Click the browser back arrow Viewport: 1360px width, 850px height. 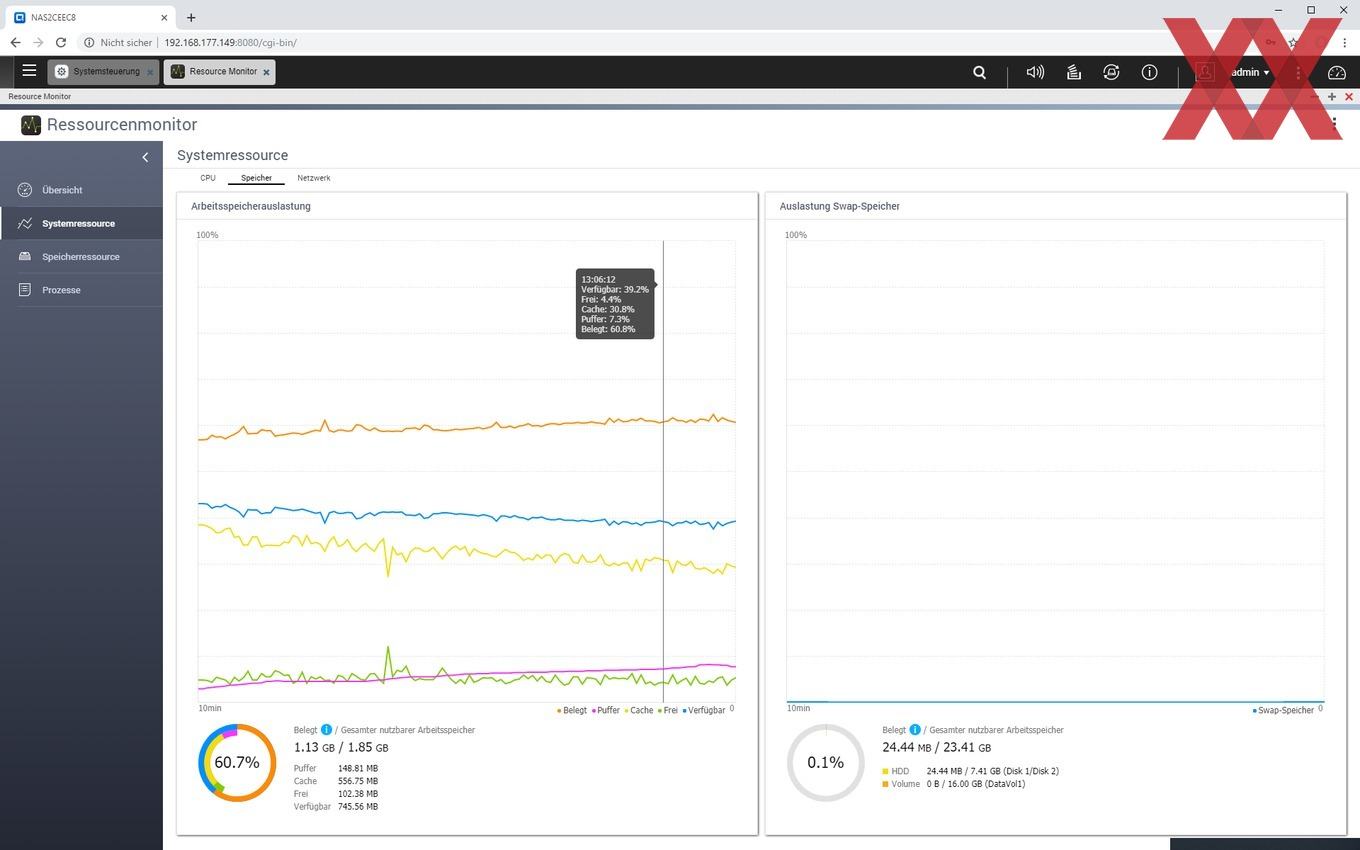[x=15, y=43]
